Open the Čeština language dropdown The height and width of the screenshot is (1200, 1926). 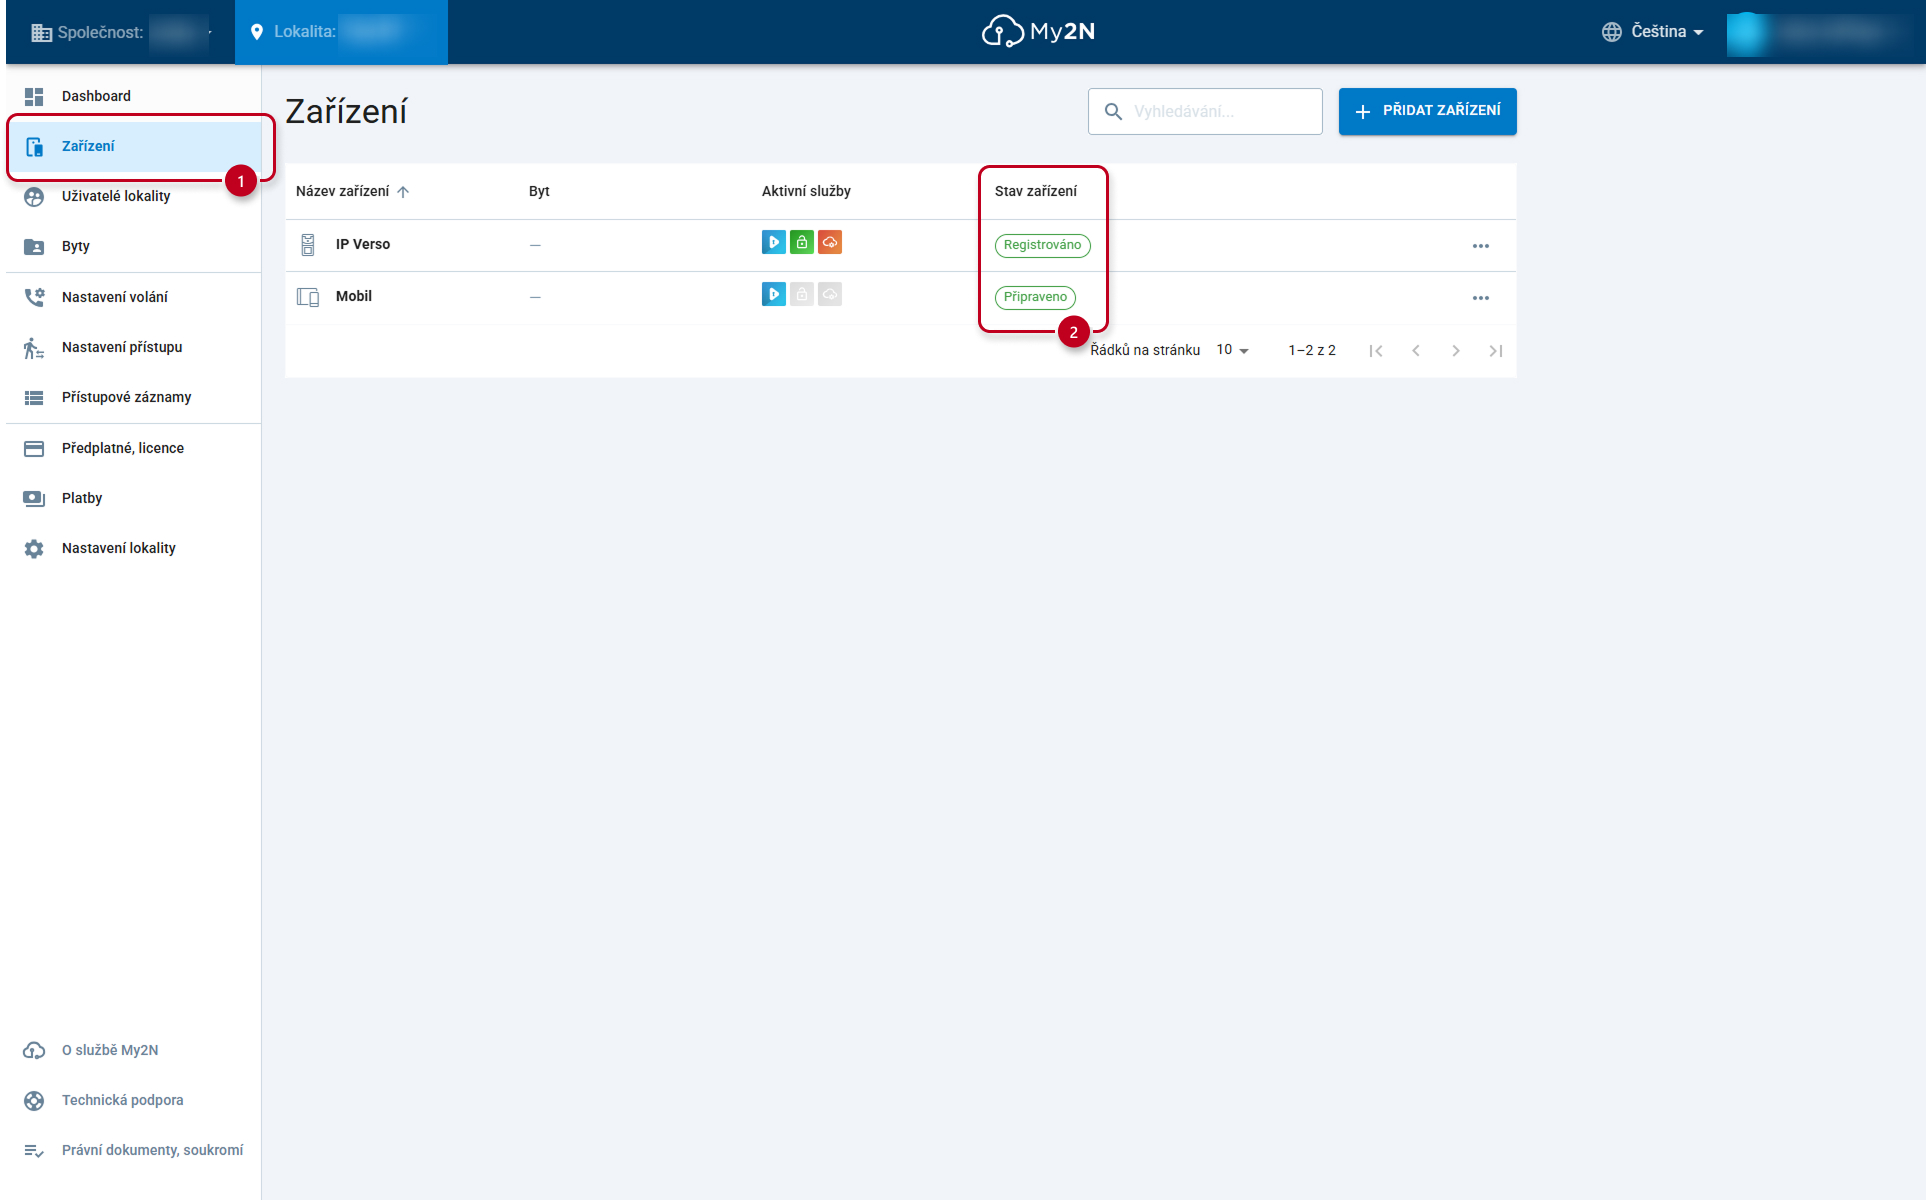point(1652,32)
